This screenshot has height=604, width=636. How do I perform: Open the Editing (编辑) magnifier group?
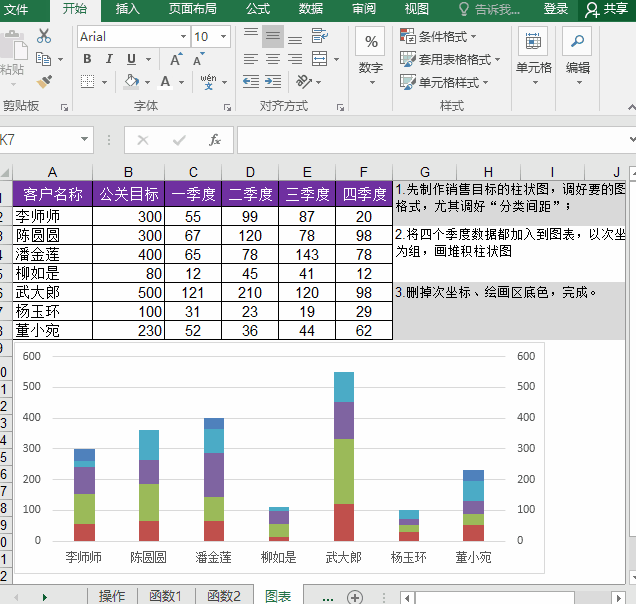[578, 56]
